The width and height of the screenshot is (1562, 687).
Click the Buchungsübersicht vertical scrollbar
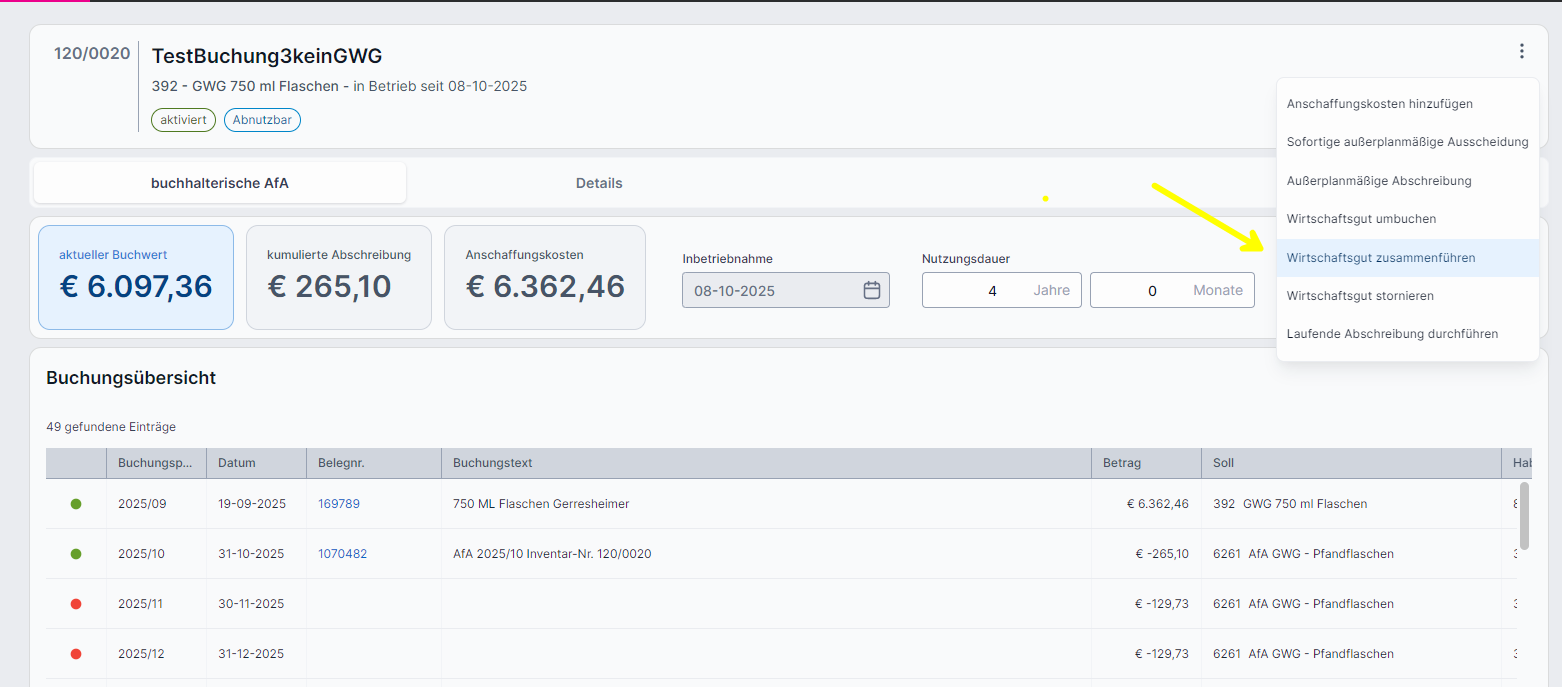1523,515
